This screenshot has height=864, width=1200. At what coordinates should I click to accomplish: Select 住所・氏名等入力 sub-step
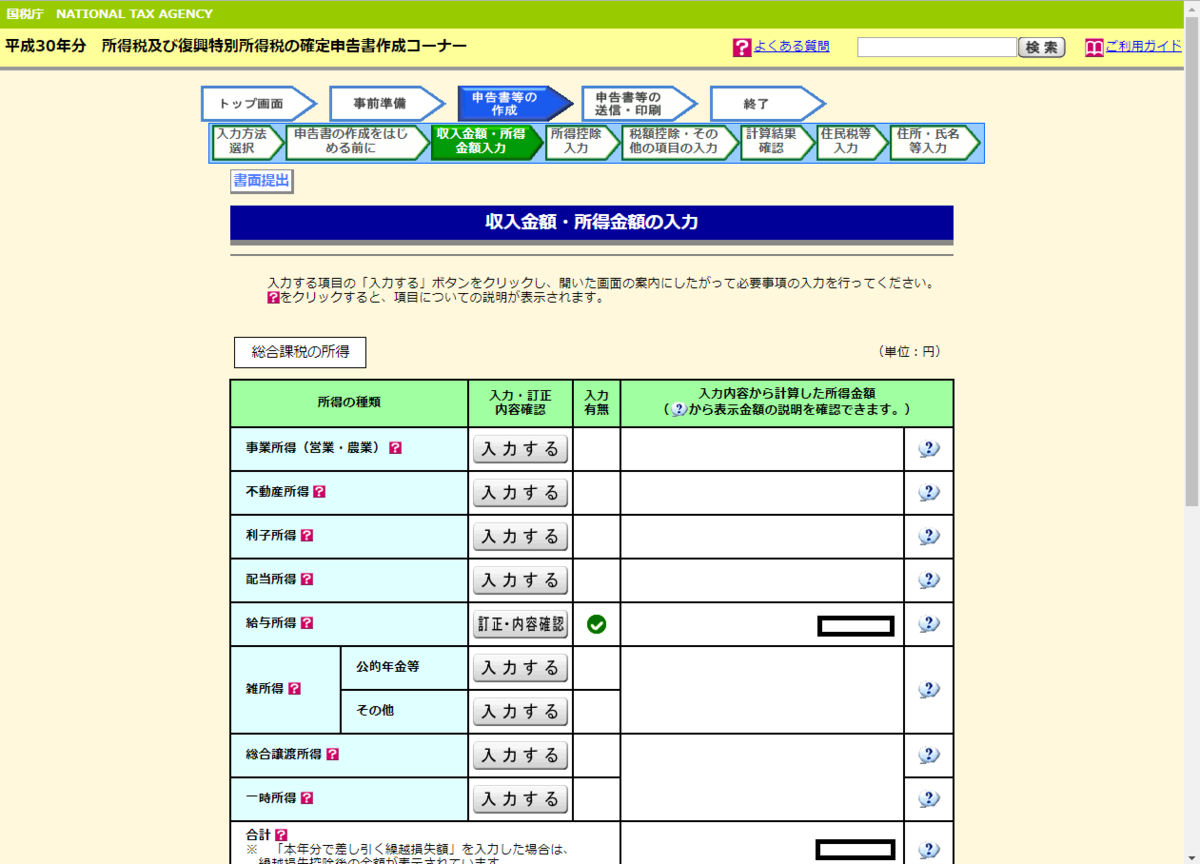(x=934, y=142)
